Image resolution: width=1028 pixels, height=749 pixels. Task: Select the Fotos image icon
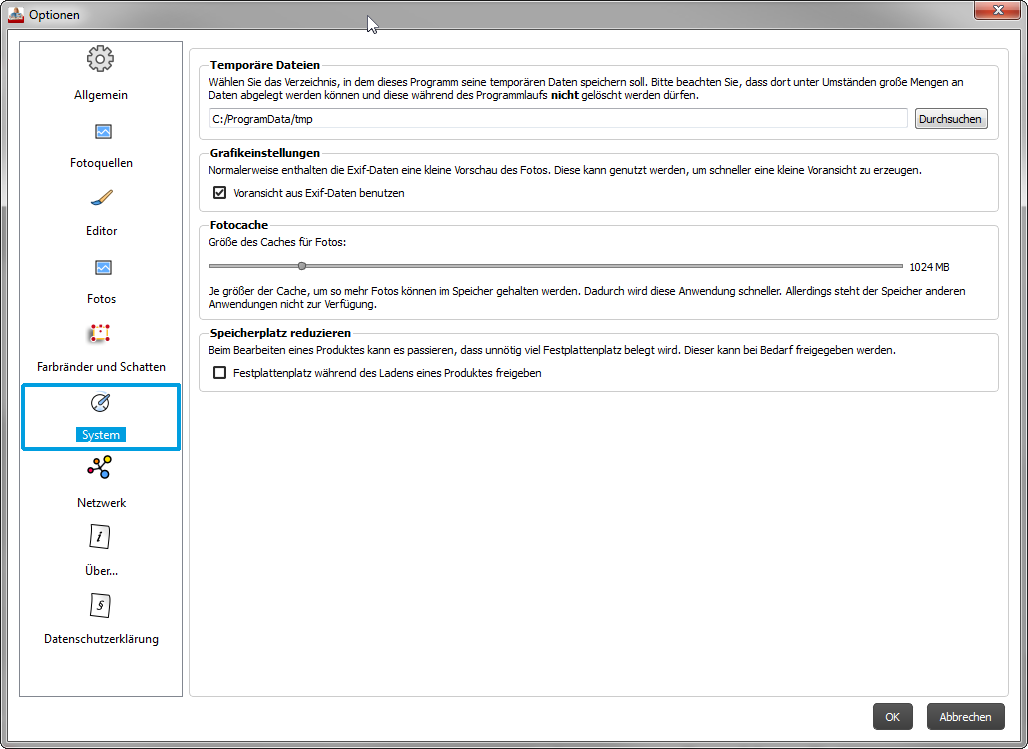[x=103, y=267]
